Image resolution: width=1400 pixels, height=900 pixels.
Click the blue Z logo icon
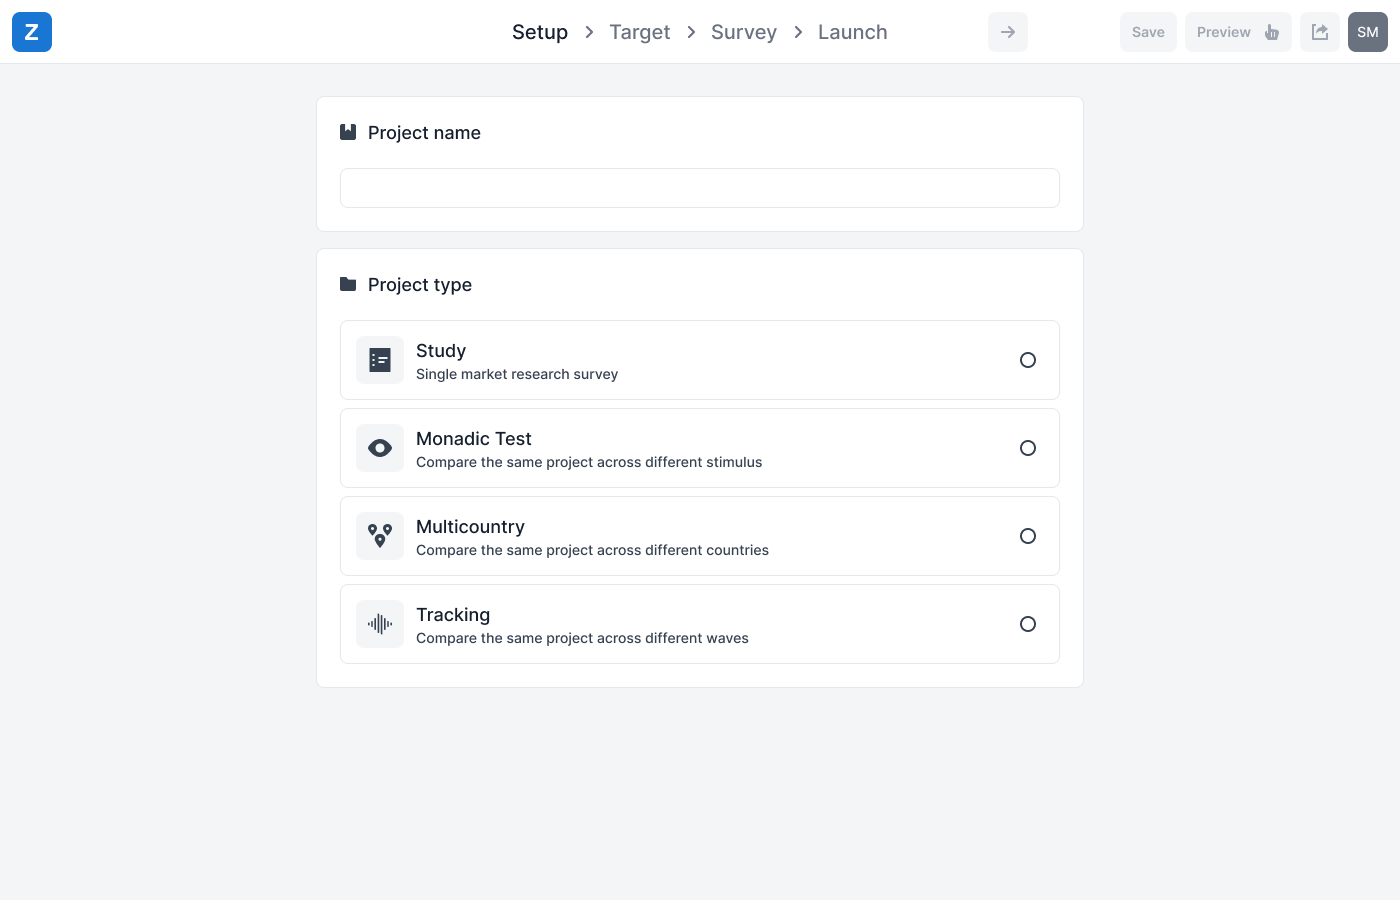[x=32, y=32]
